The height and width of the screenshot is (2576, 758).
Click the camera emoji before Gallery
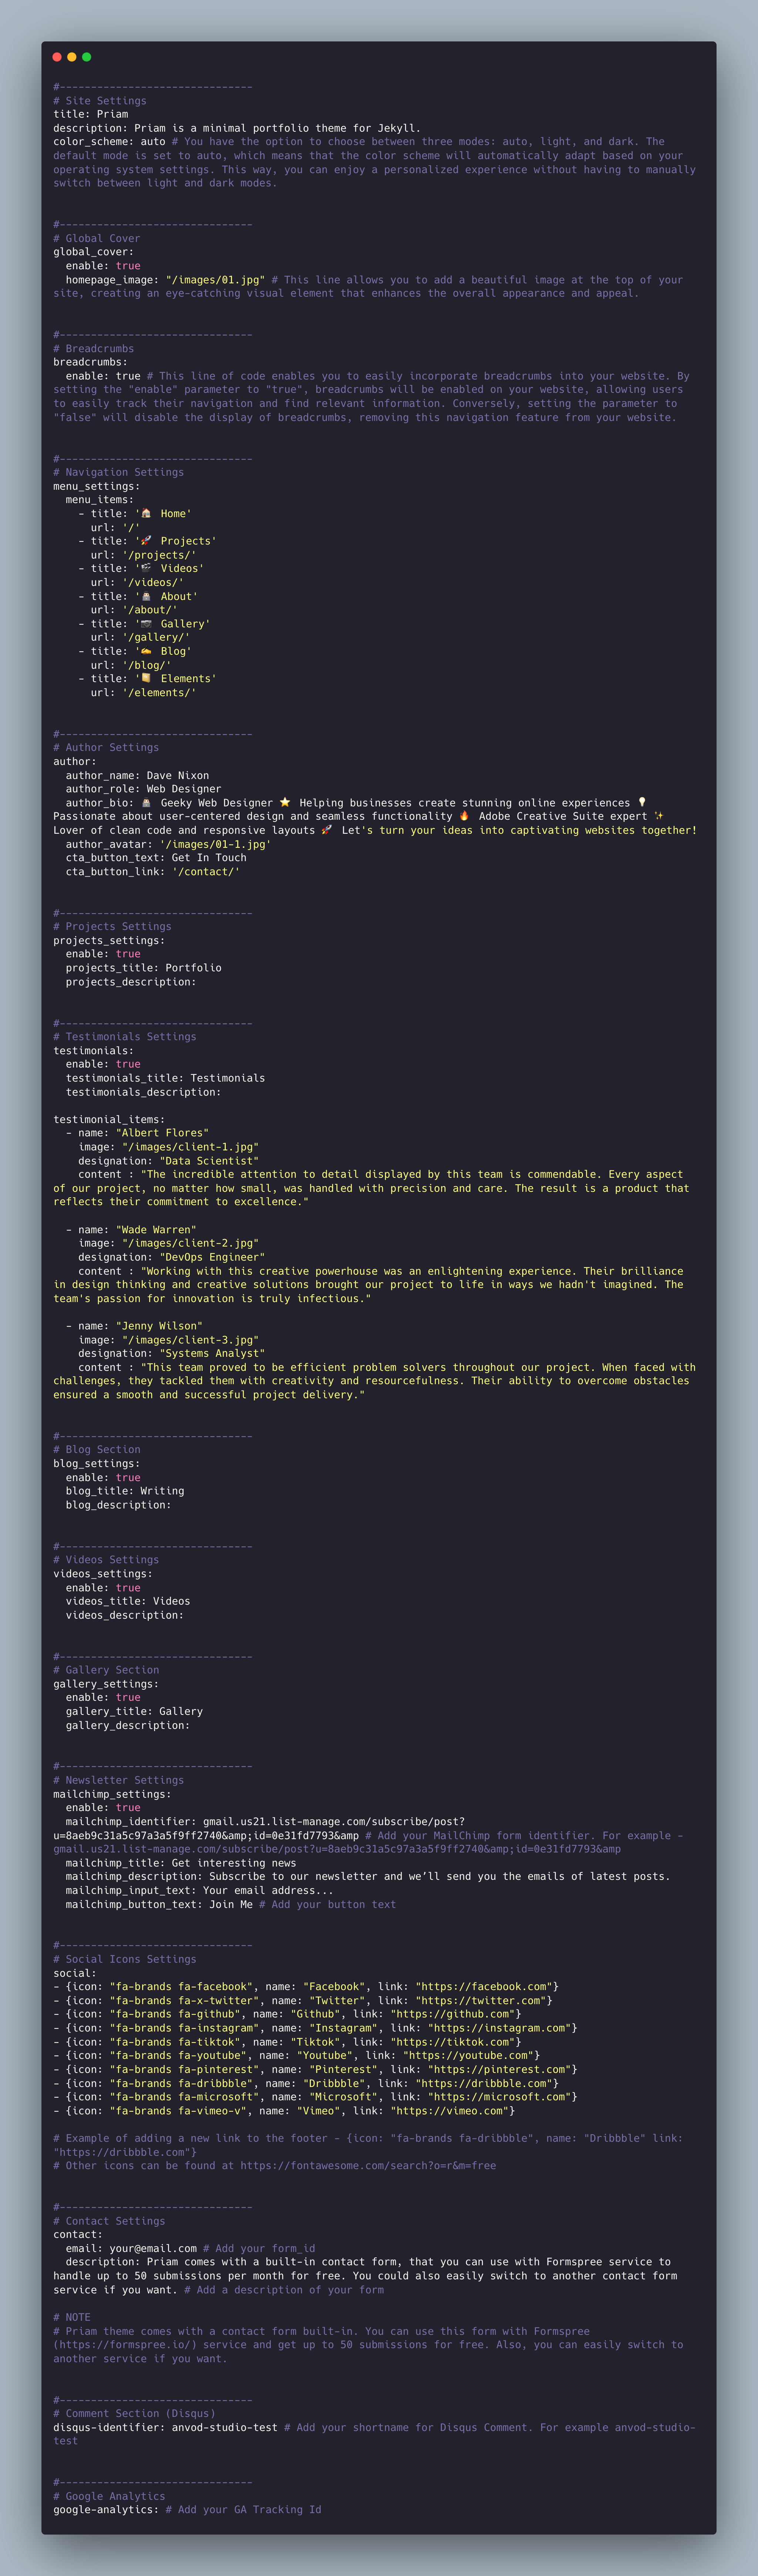146,623
